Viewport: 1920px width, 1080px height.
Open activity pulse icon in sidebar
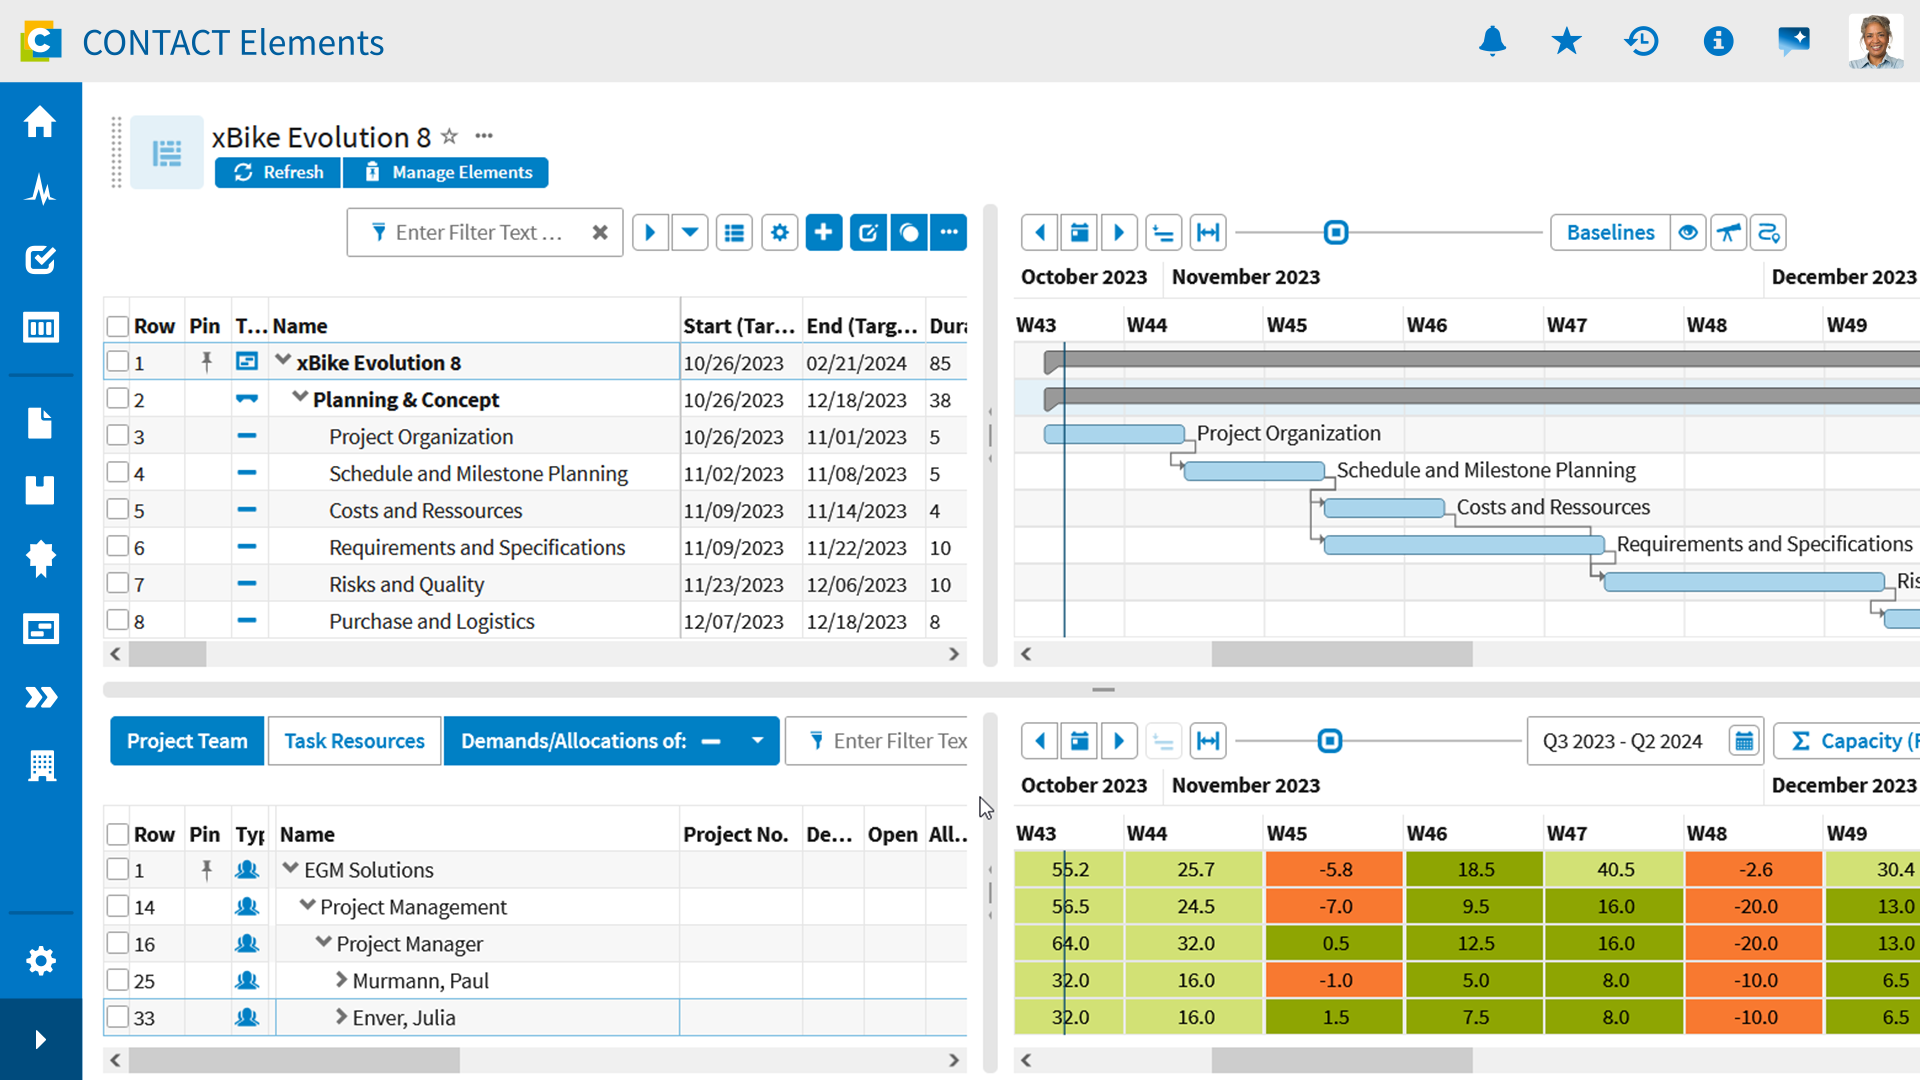pos(40,190)
